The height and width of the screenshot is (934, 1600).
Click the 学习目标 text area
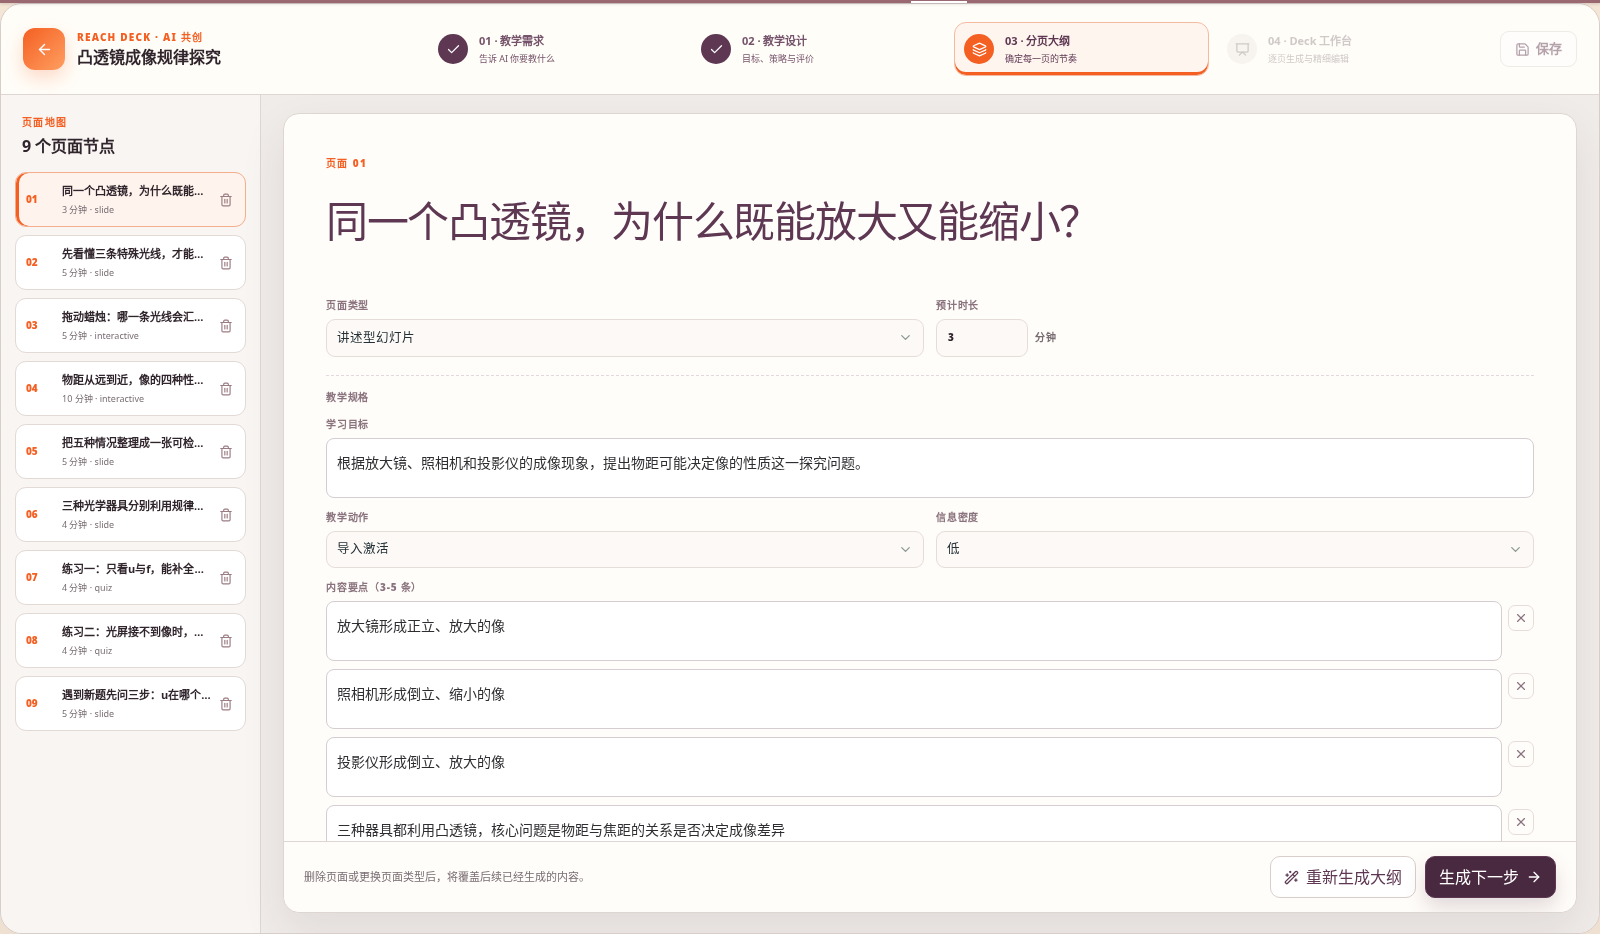(929, 468)
